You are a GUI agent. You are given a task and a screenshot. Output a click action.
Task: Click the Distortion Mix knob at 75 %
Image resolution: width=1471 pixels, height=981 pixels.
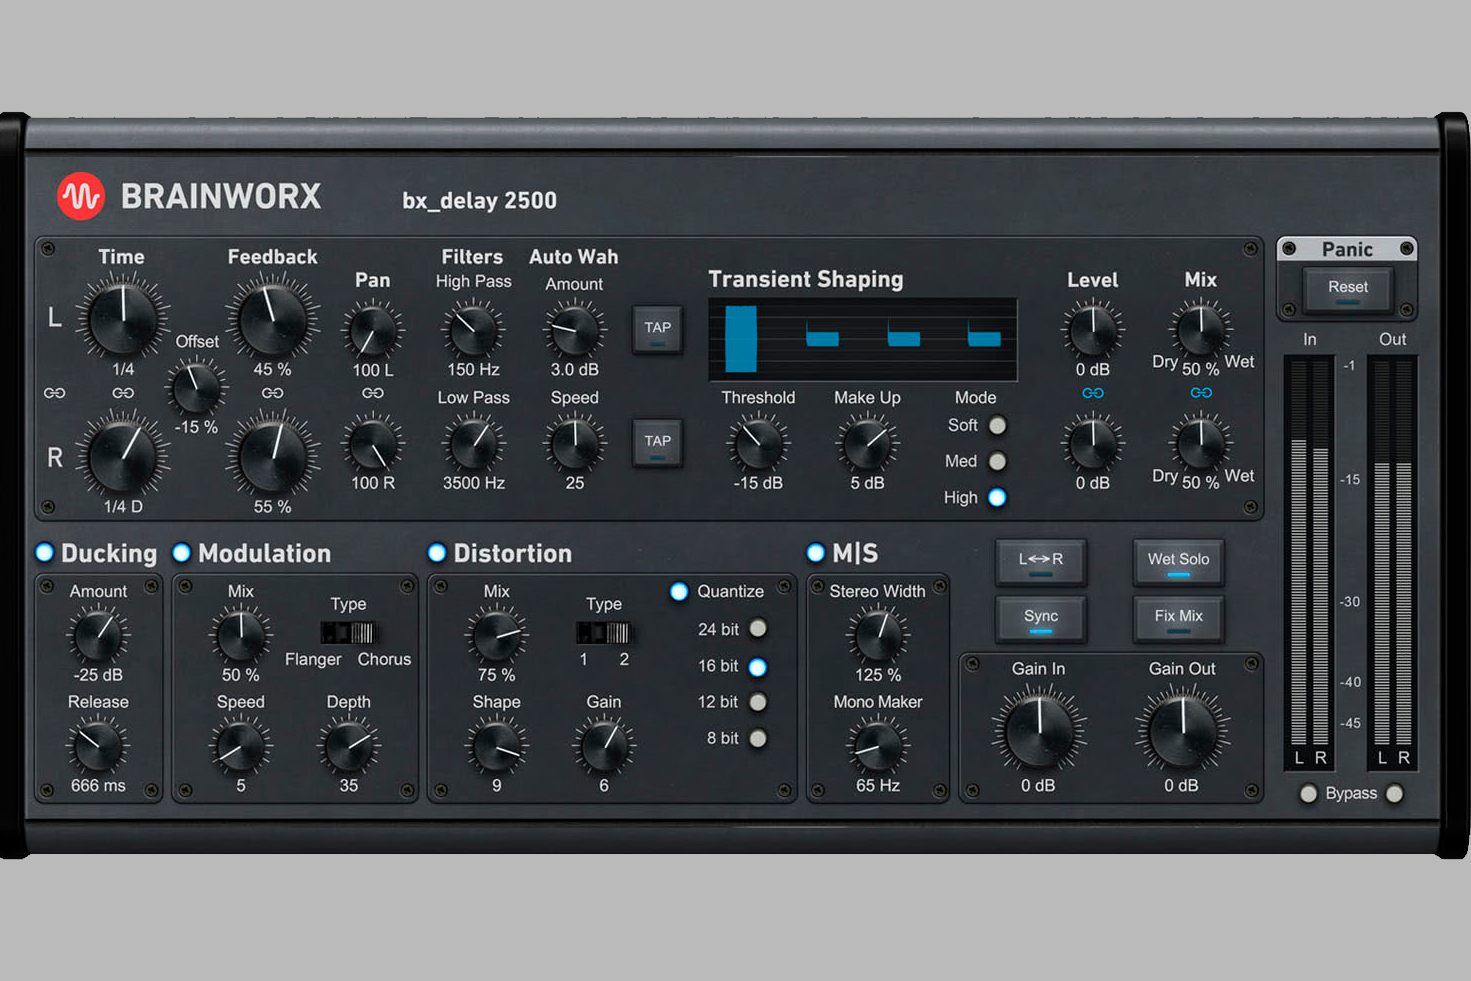click(497, 636)
